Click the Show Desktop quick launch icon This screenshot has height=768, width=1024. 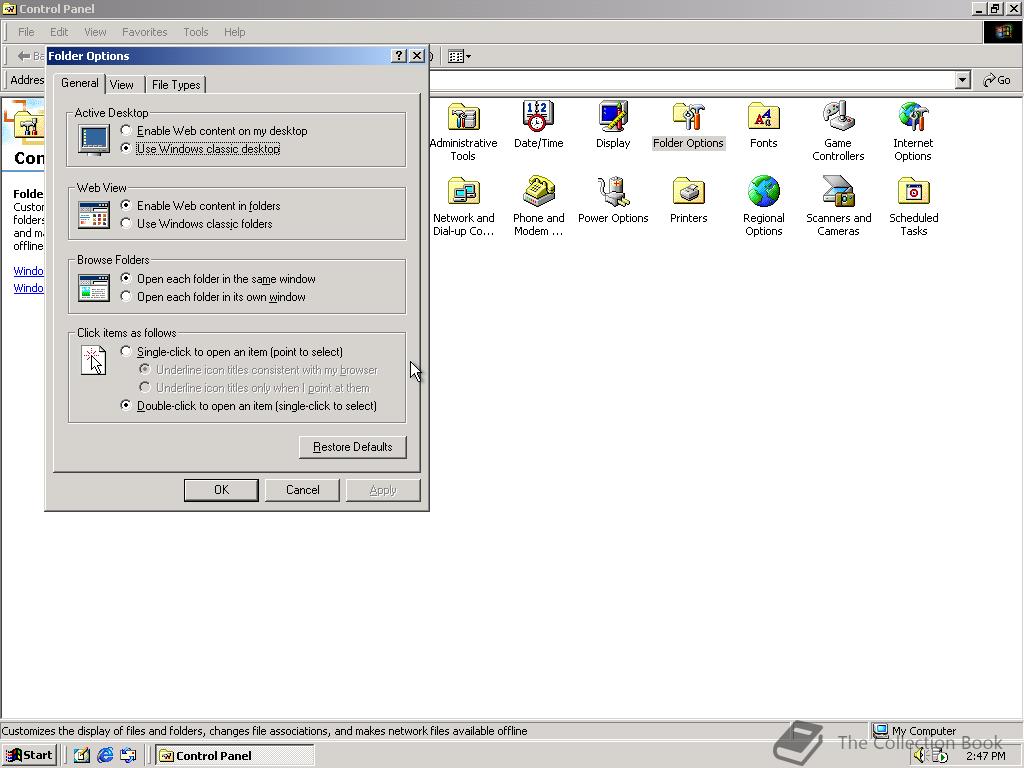82,756
